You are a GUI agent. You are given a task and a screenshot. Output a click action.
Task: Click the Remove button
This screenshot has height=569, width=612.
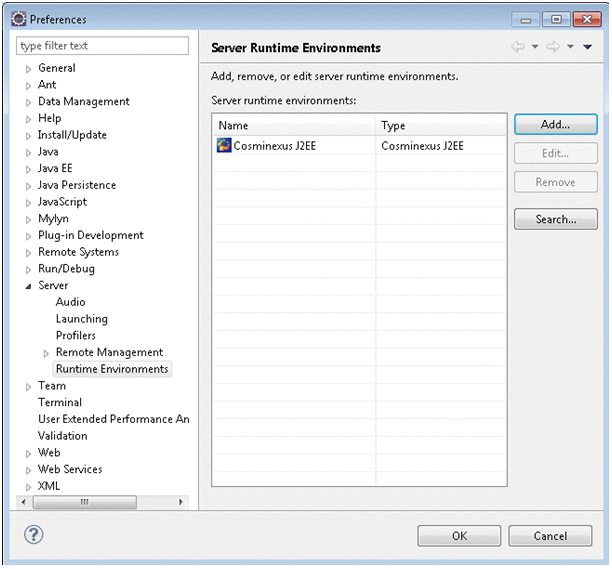click(x=555, y=182)
